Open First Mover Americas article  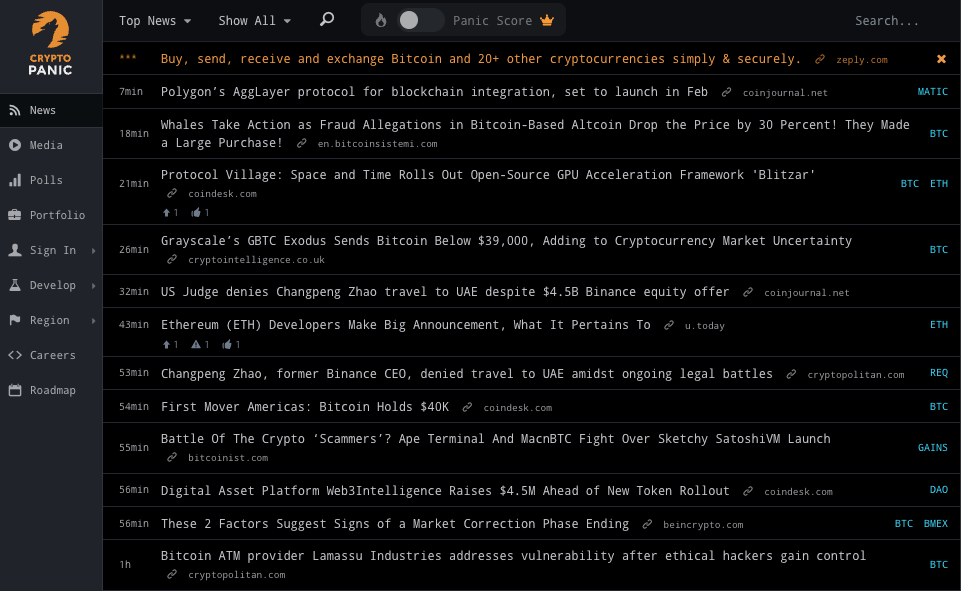click(305, 407)
